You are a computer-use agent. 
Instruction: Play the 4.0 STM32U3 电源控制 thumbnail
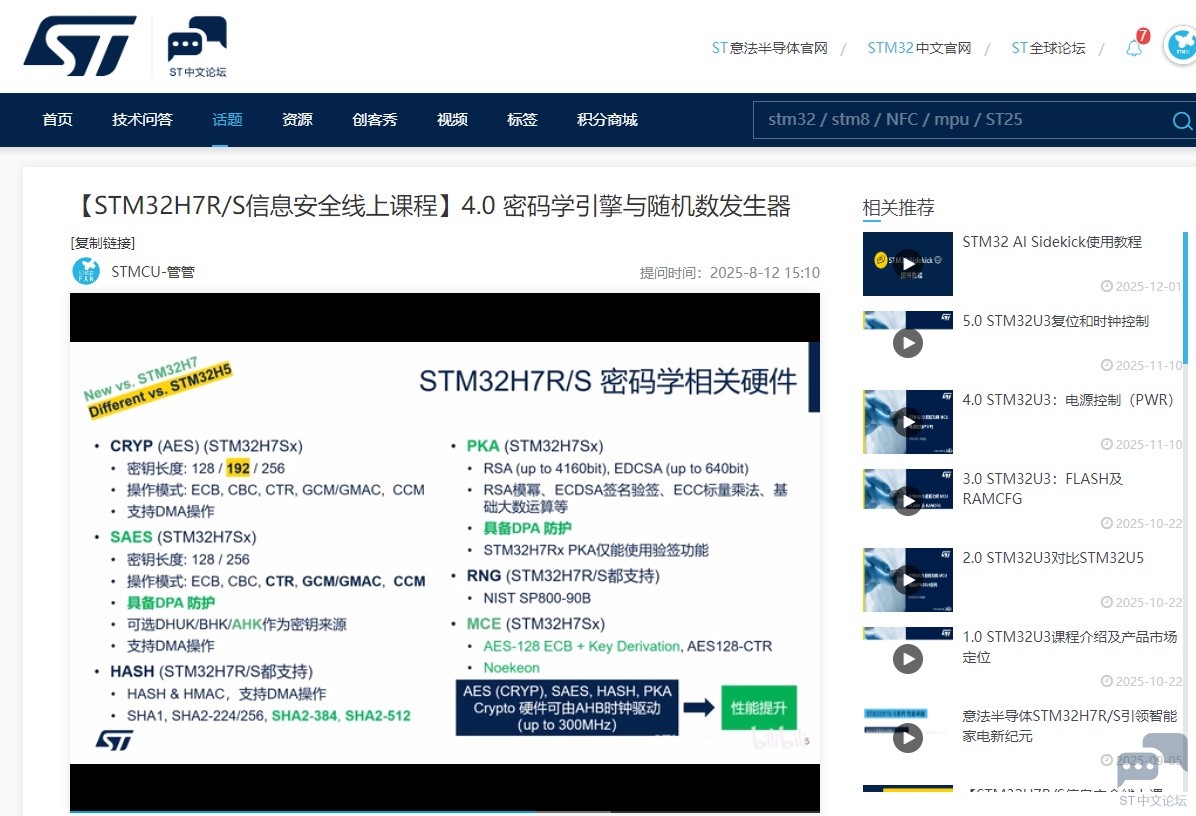[x=908, y=422]
